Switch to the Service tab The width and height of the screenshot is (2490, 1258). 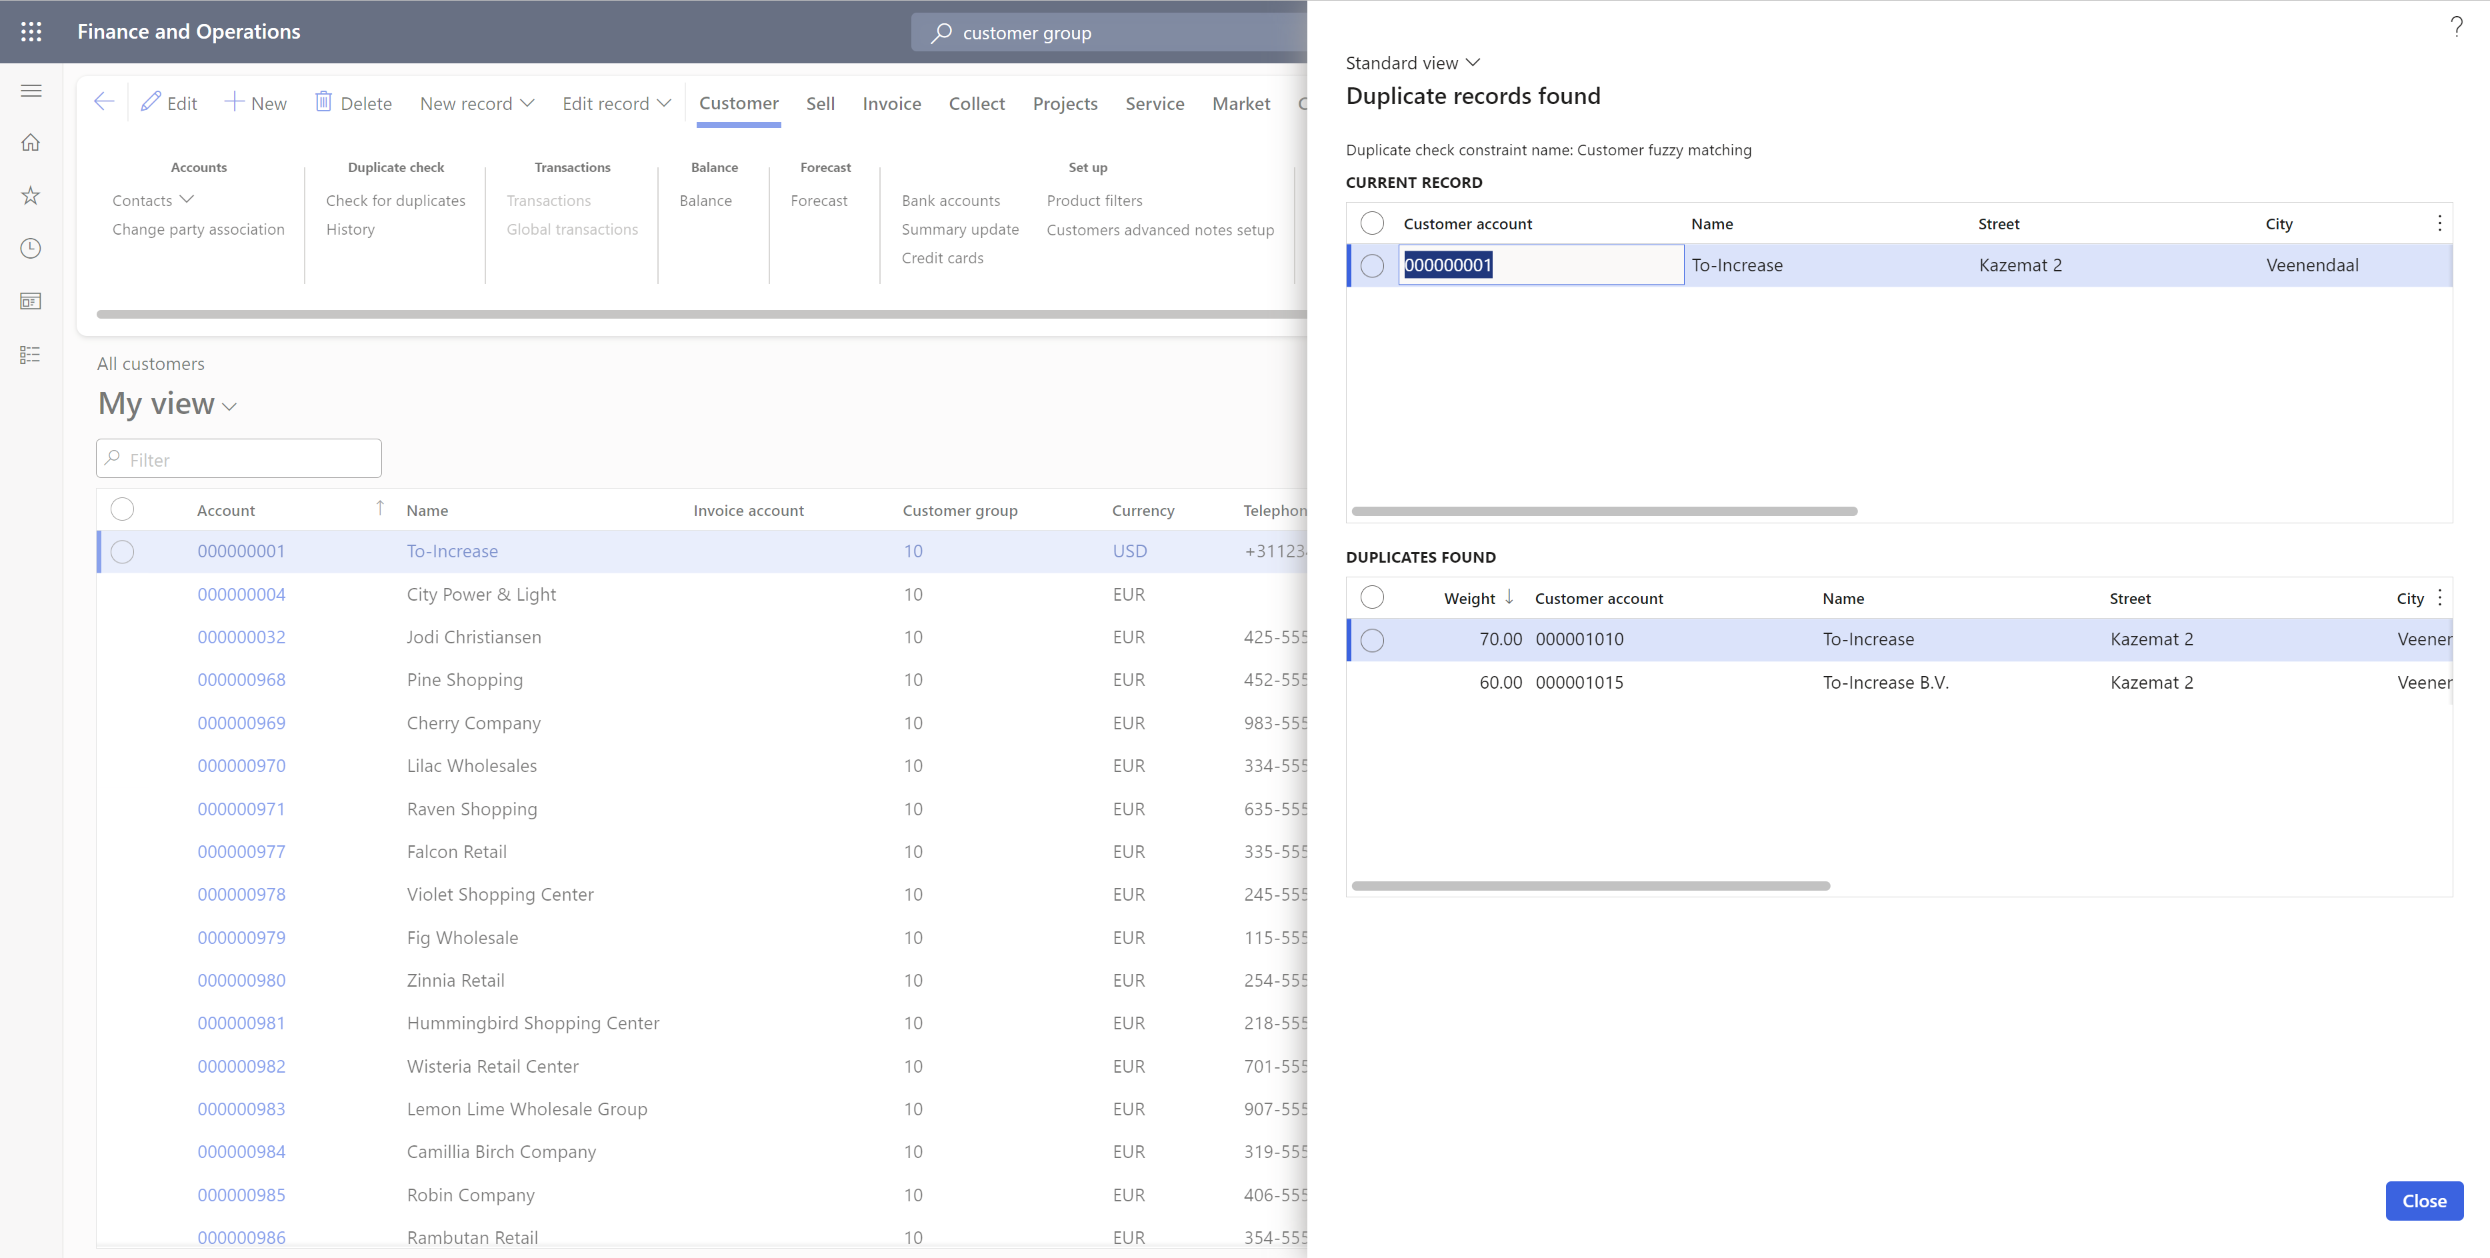[1154, 103]
